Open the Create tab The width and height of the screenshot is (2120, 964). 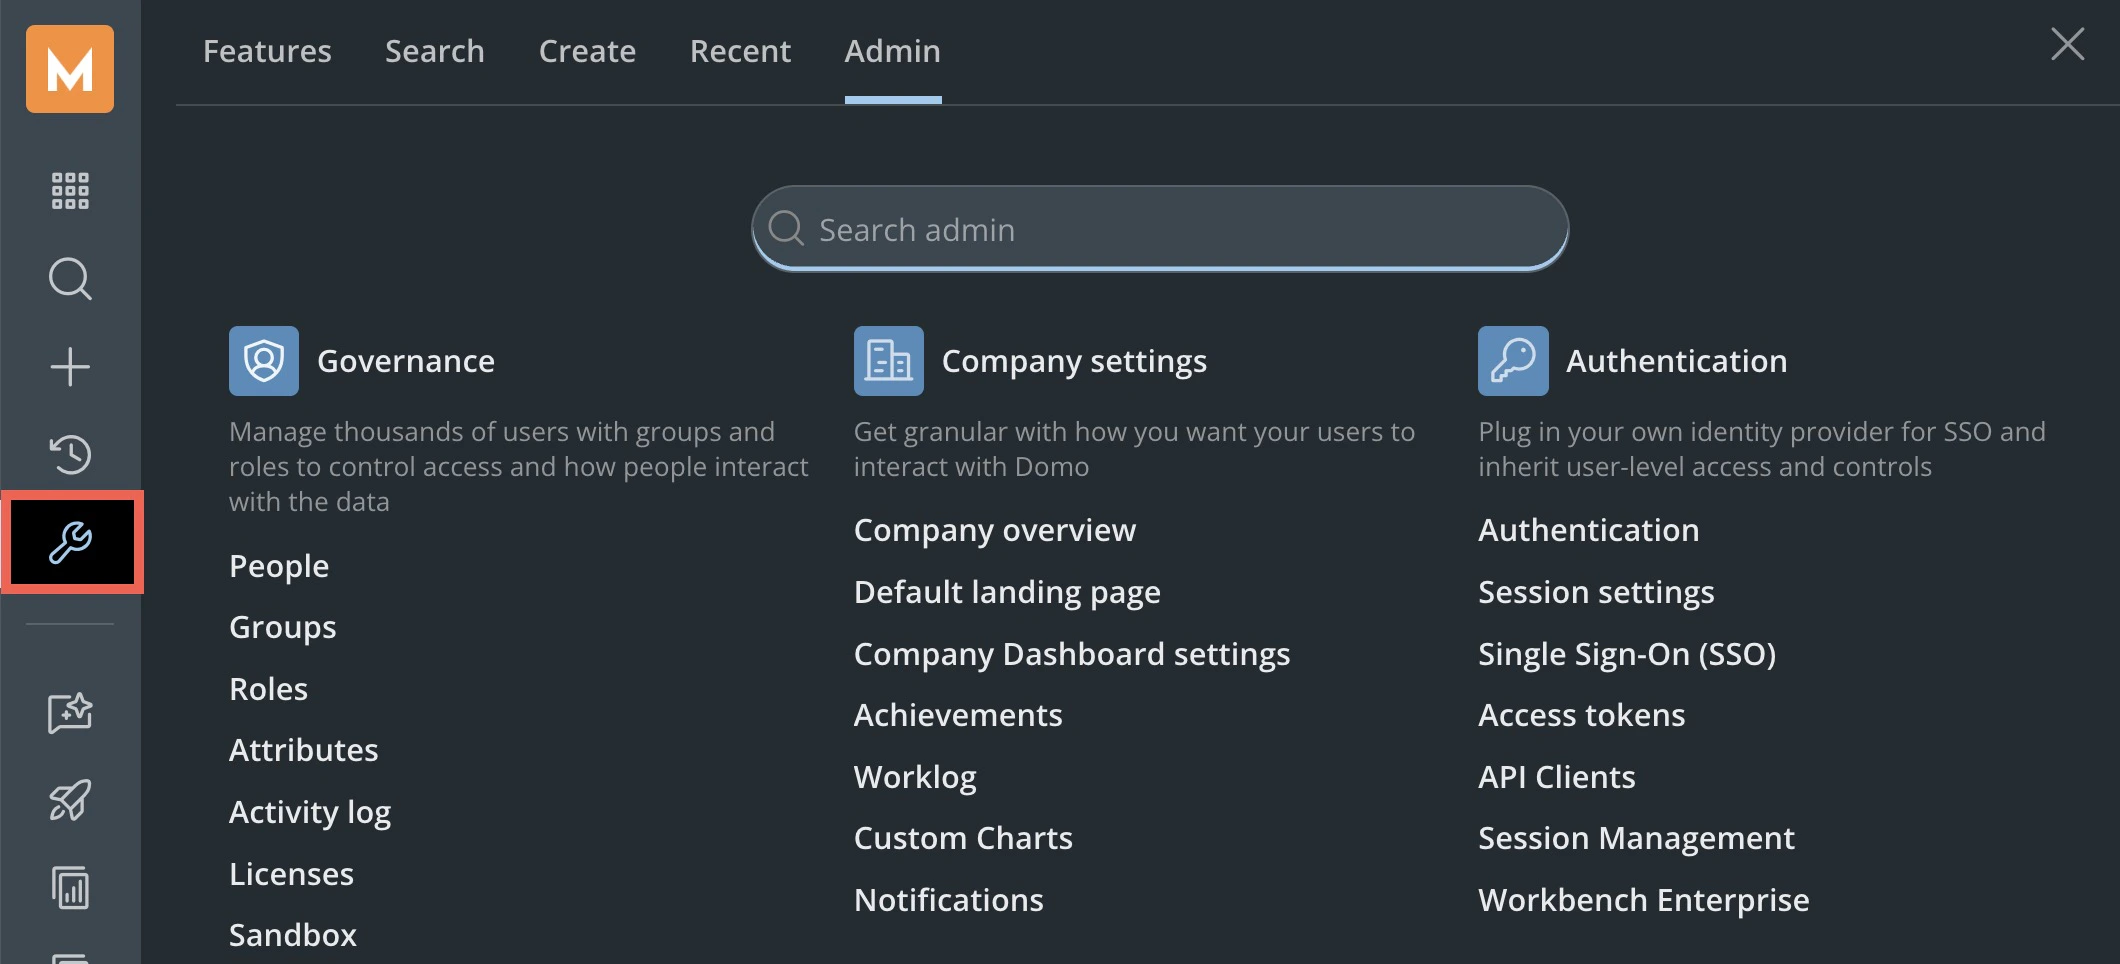(x=588, y=51)
